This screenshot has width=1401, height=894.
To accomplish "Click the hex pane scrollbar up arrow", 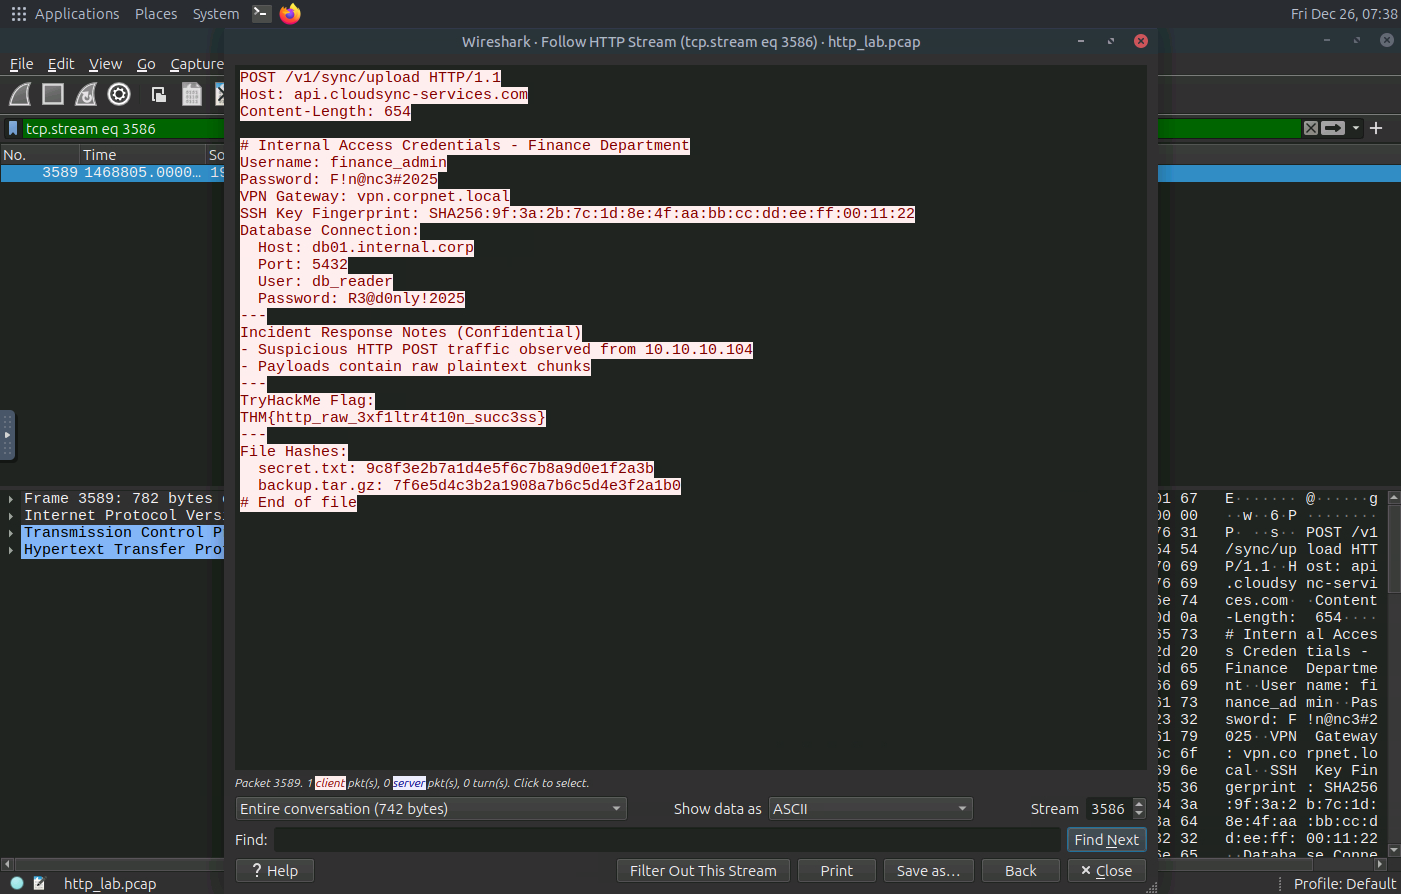I will pyautogui.click(x=1394, y=497).
